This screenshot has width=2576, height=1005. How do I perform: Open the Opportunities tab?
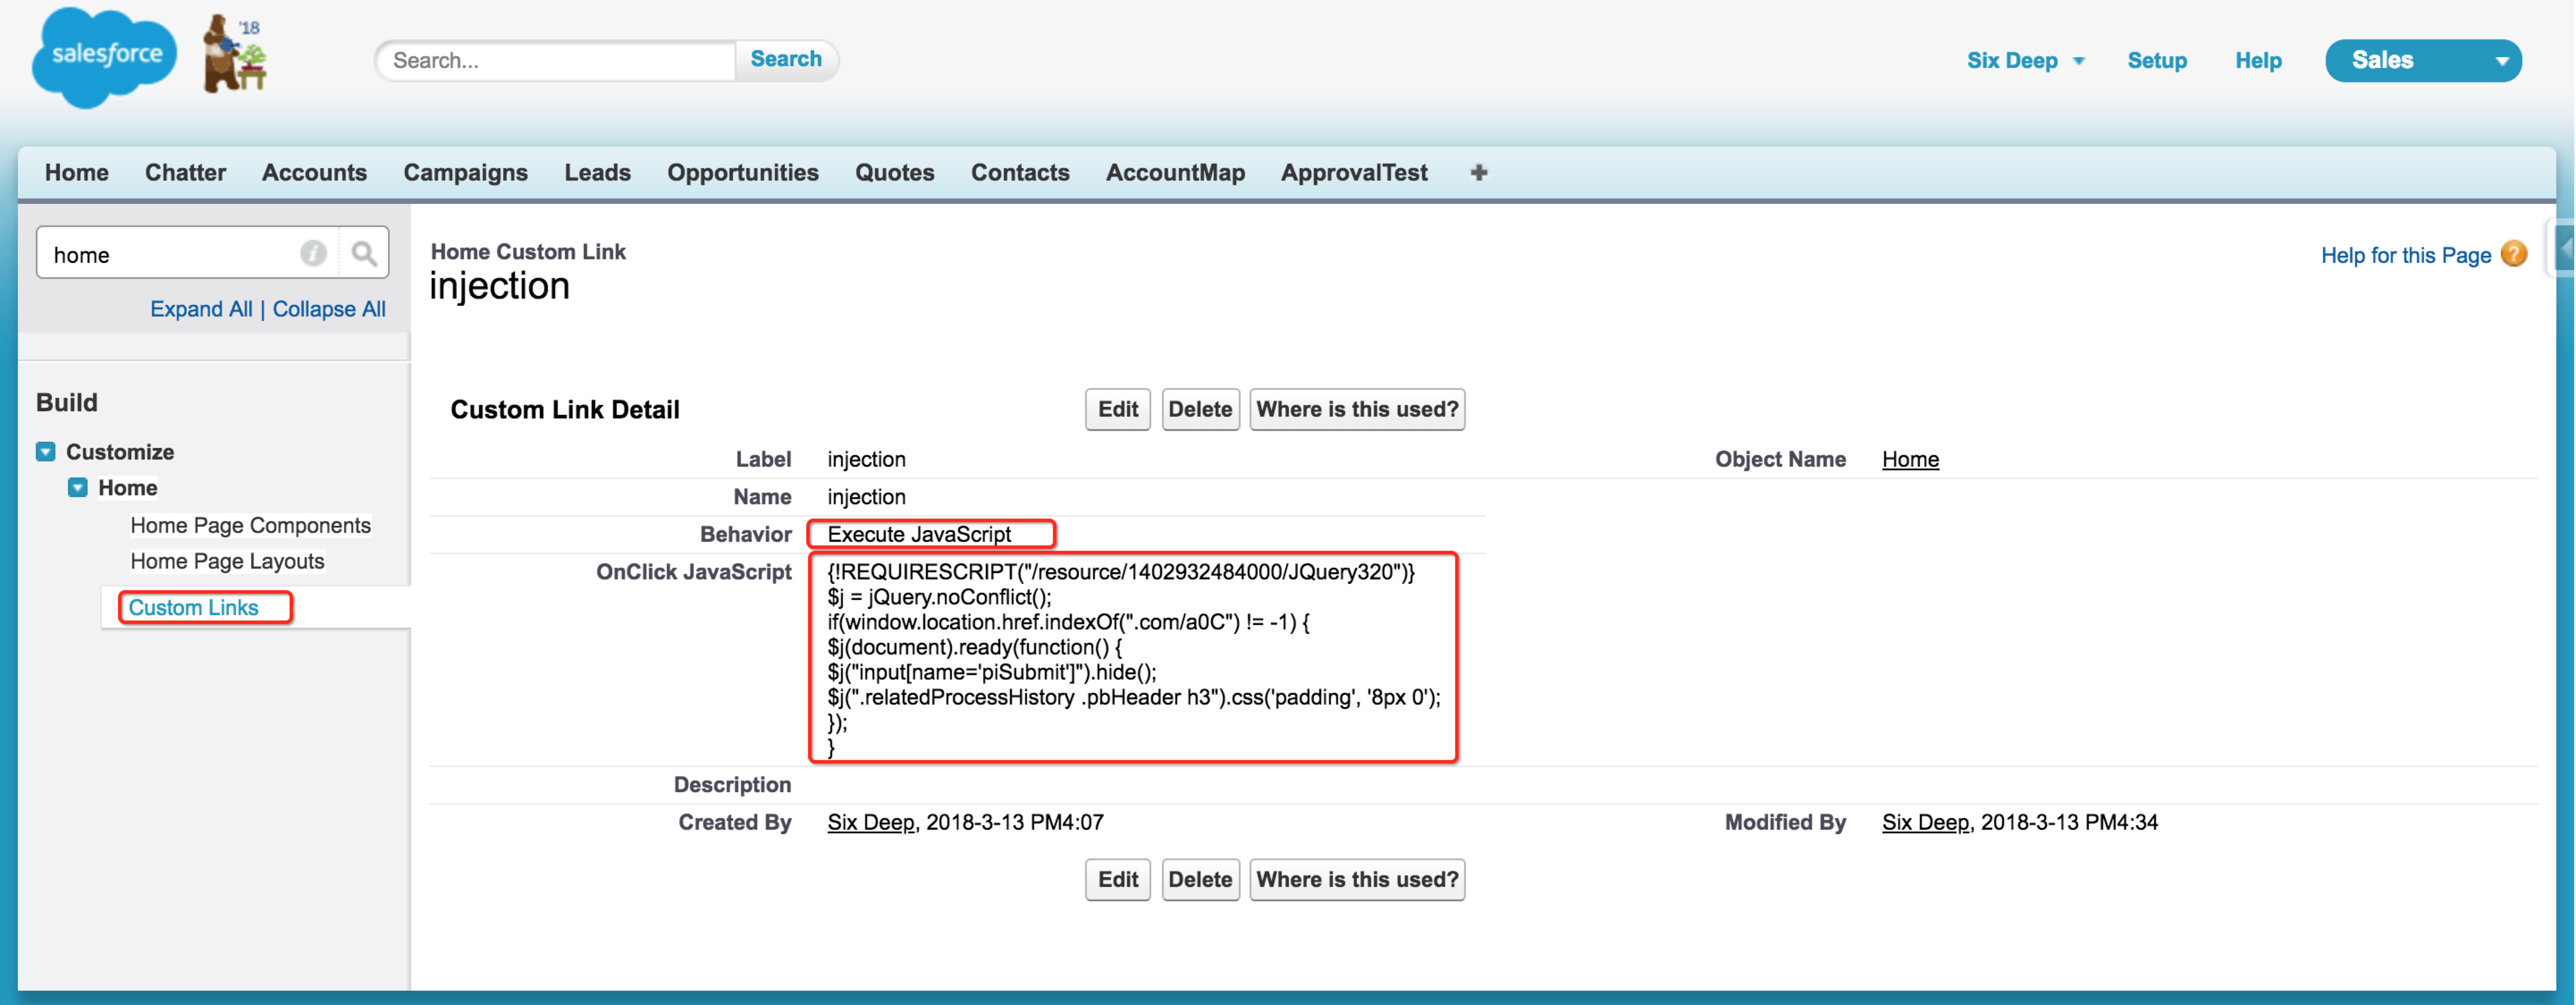pos(743,172)
